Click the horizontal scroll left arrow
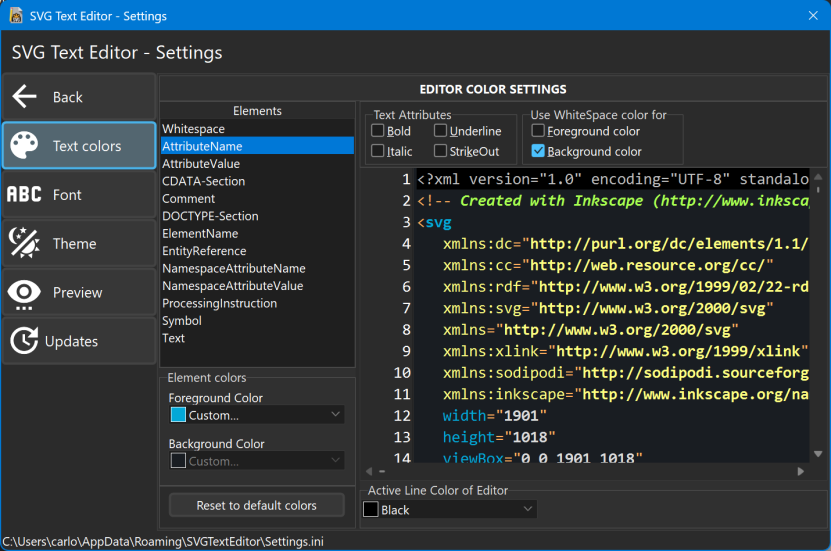This screenshot has height=551, width=831. click(369, 471)
